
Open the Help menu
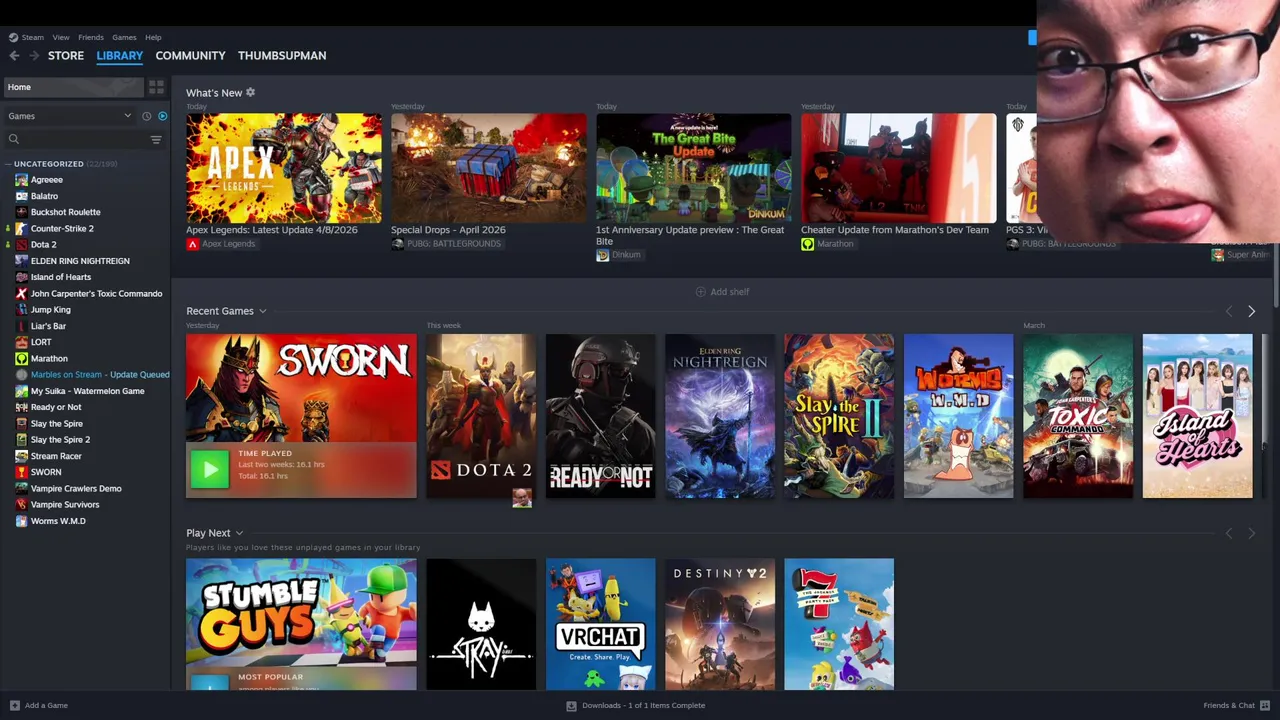153,37
